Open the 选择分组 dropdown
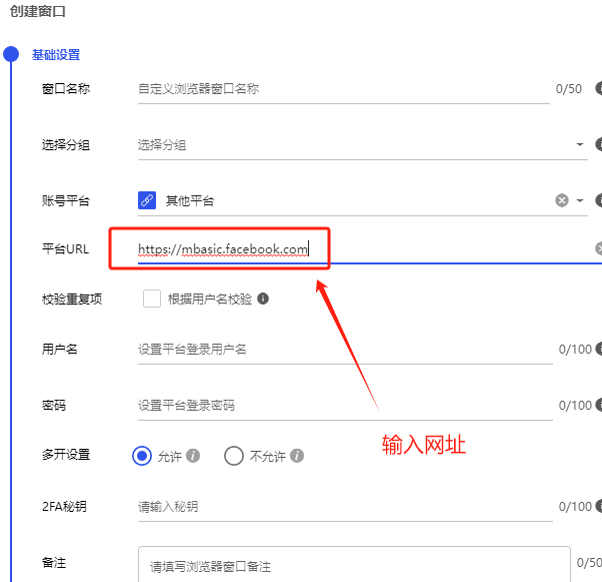Screen dimensions: 602x582 click(x=362, y=145)
